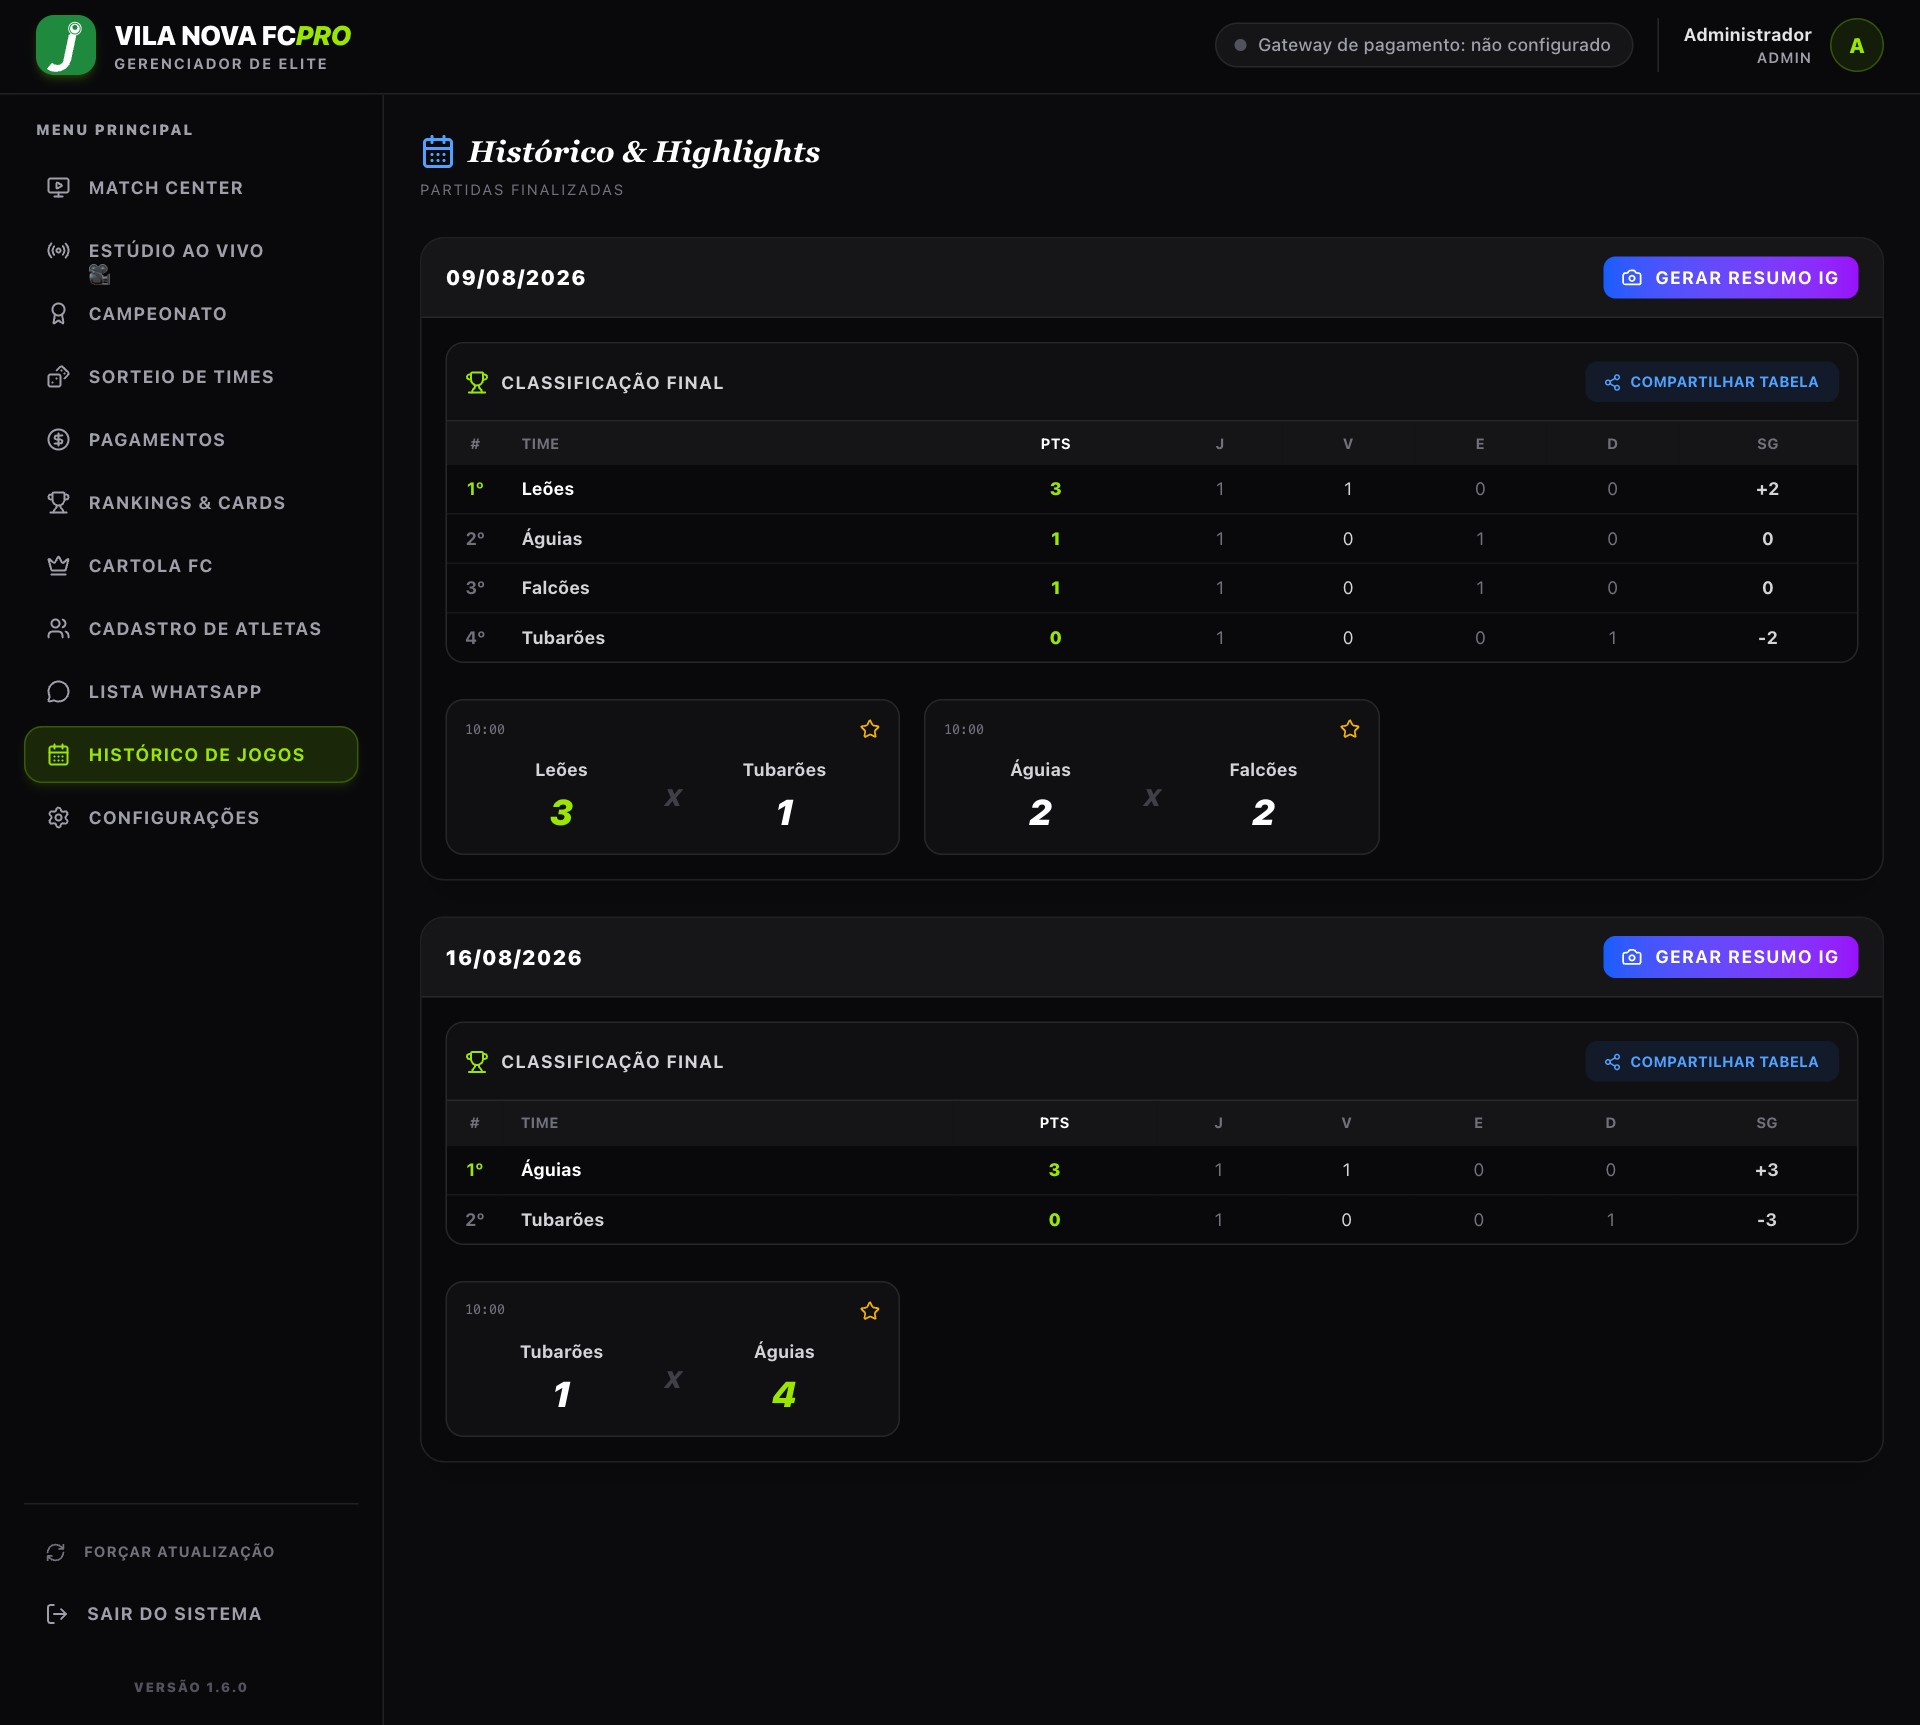Click Falcões row in standings table
The width and height of the screenshot is (1920, 1725).
[x=1151, y=588]
